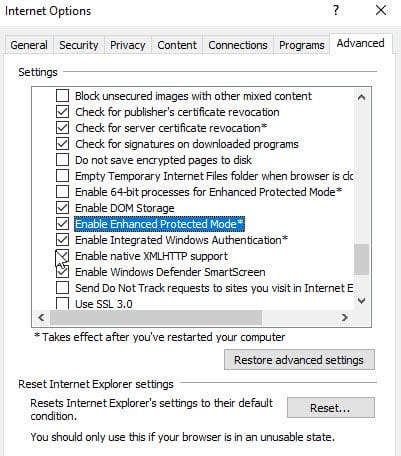Image resolution: width=401 pixels, height=456 pixels.
Task: Uncheck Enable DOM Storage
Action: point(62,208)
